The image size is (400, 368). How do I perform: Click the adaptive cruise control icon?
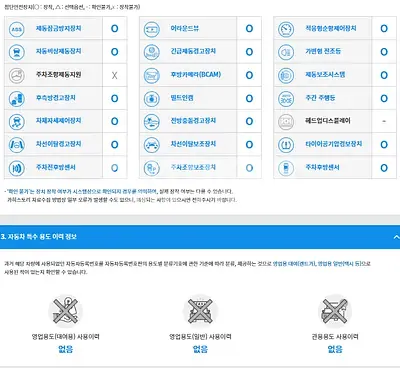click(286, 29)
